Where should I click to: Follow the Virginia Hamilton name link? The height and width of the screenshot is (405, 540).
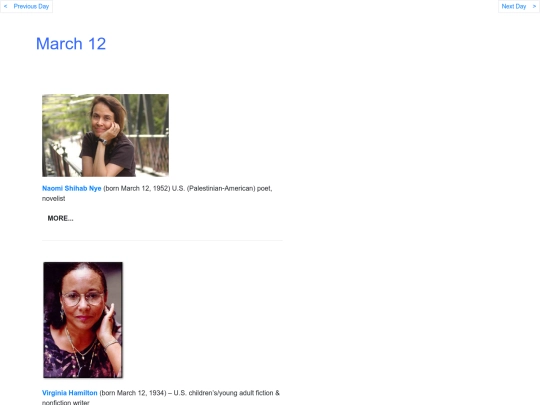70,393
